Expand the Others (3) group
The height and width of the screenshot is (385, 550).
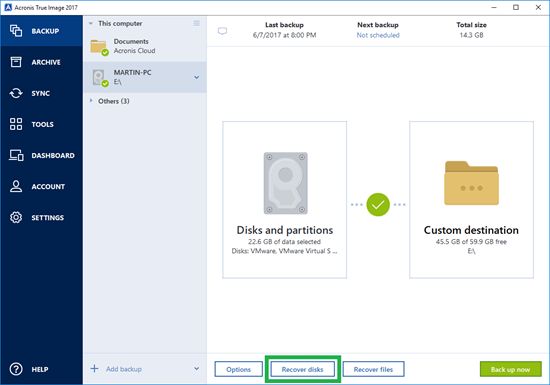coord(91,101)
